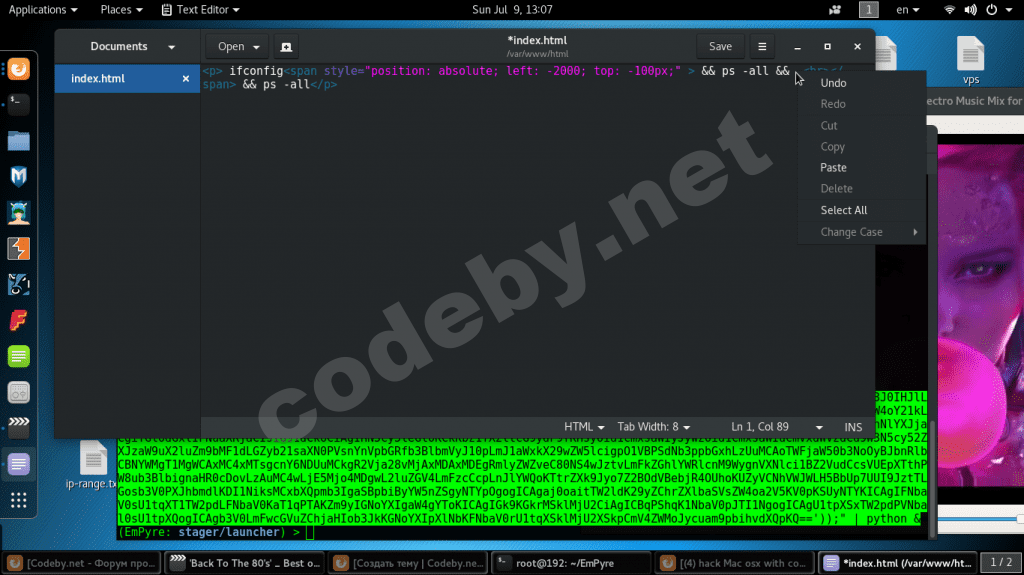Click Redo in the context menu
Image resolution: width=1024 pixels, height=575 pixels.
click(x=861, y=104)
